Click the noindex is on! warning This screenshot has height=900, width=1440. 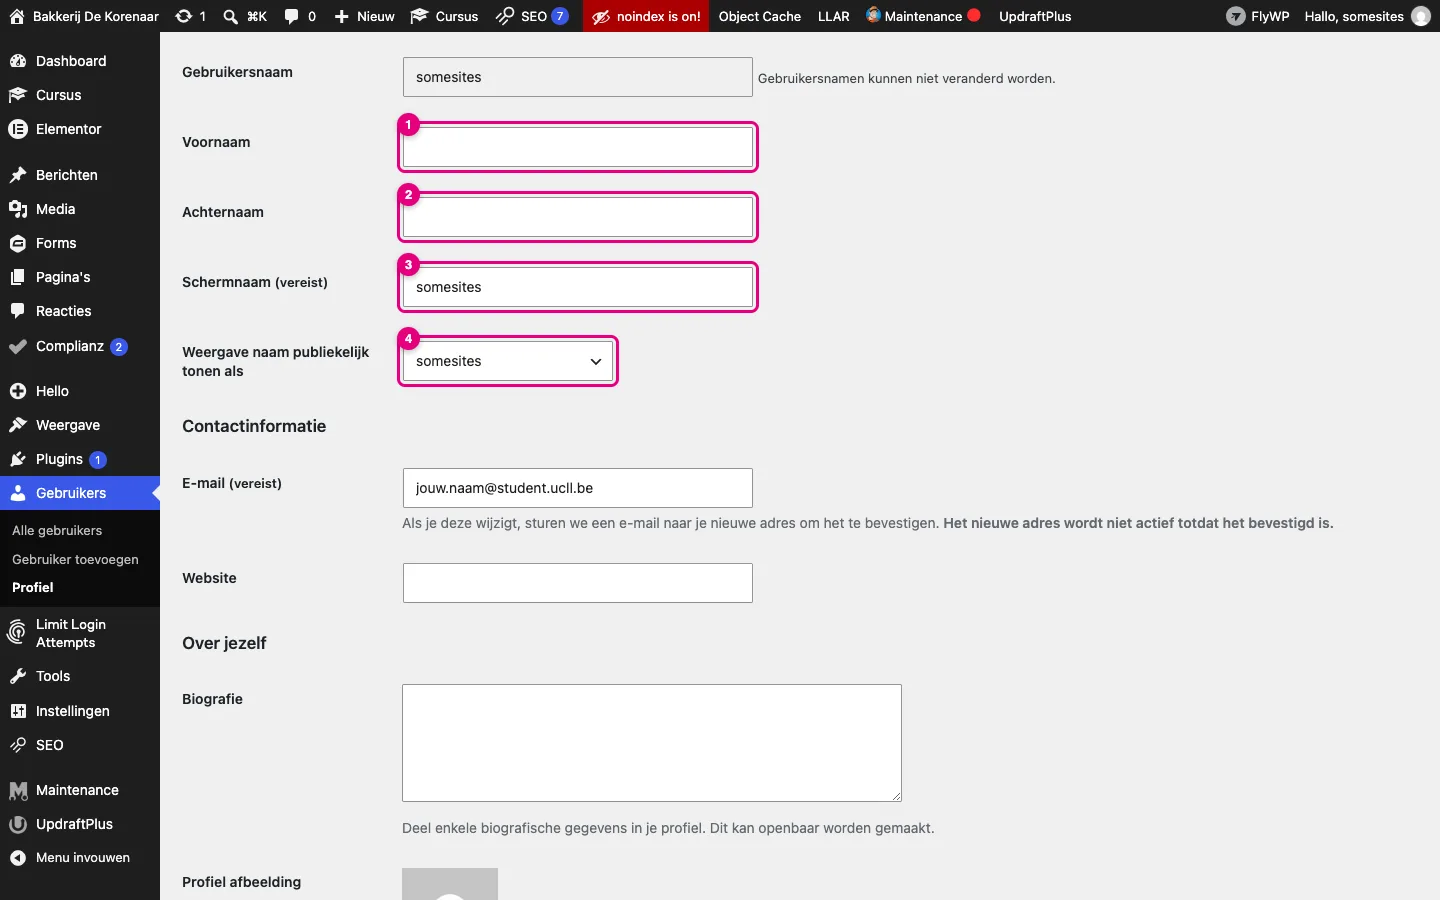pos(646,16)
